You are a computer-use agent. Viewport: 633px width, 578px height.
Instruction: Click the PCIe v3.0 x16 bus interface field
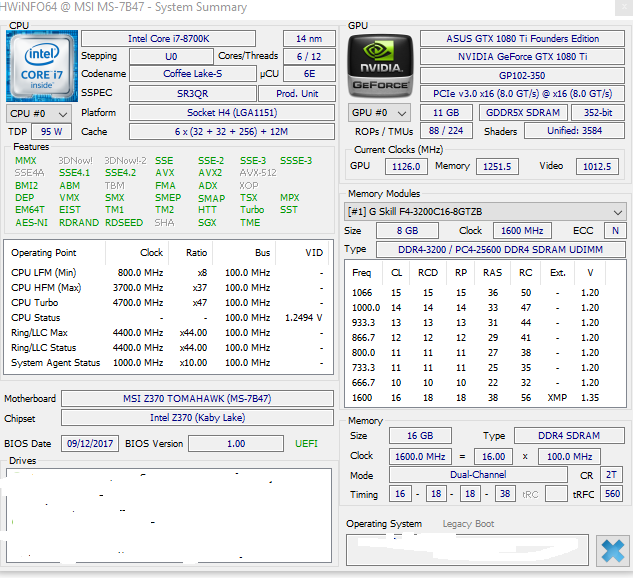(x=522, y=94)
